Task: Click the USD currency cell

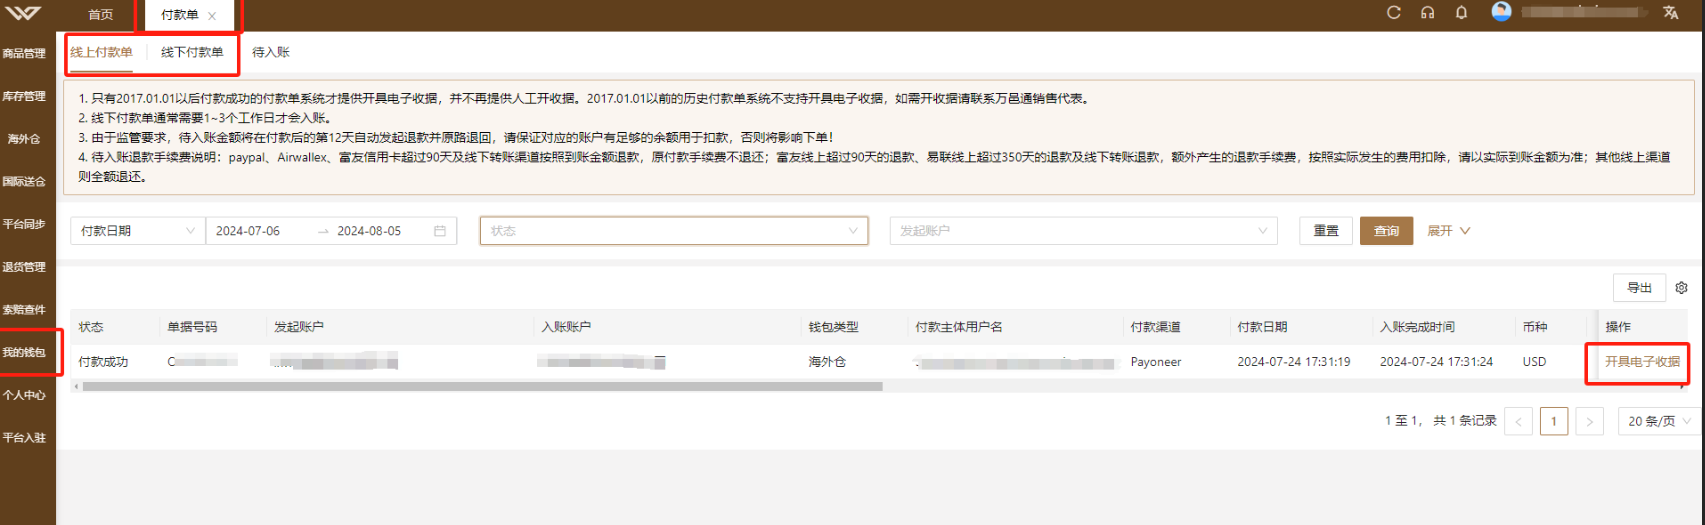Action: coord(1534,362)
